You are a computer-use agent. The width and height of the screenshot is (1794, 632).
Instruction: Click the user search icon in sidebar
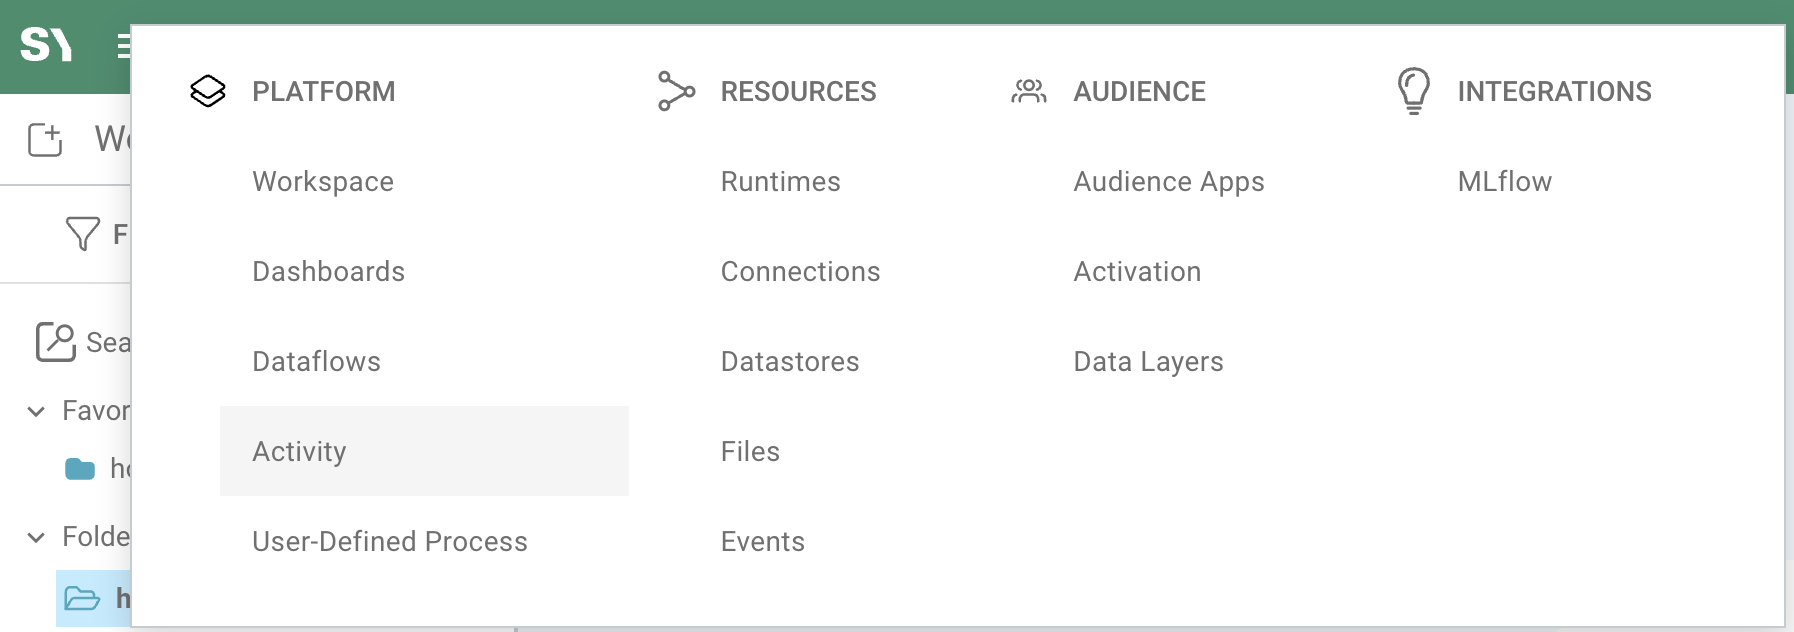point(56,342)
